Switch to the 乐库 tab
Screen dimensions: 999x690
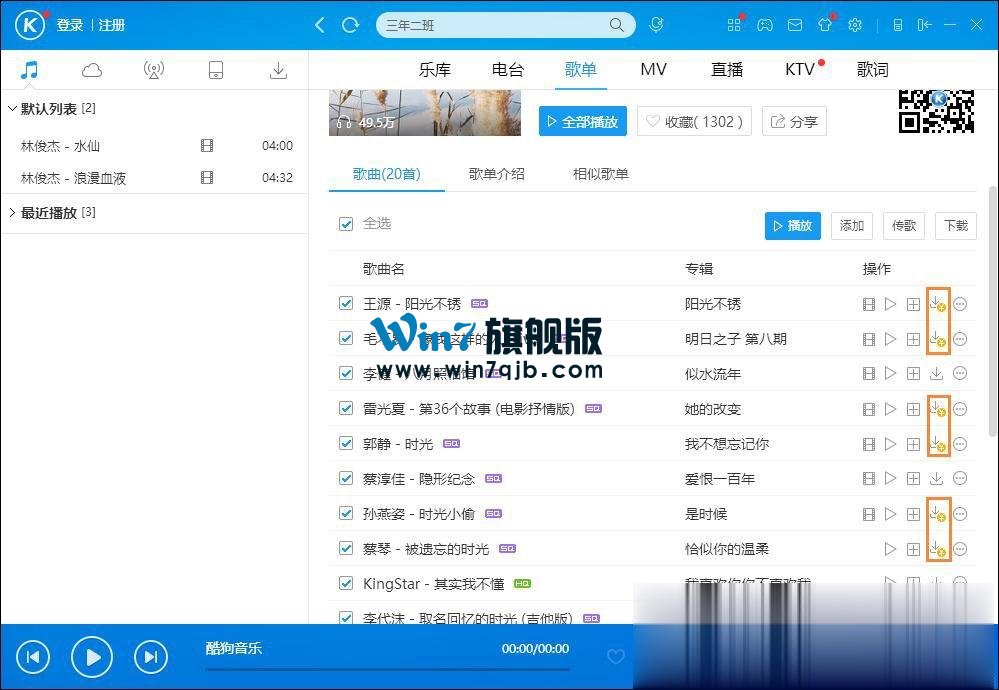pyautogui.click(x=435, y=70)
